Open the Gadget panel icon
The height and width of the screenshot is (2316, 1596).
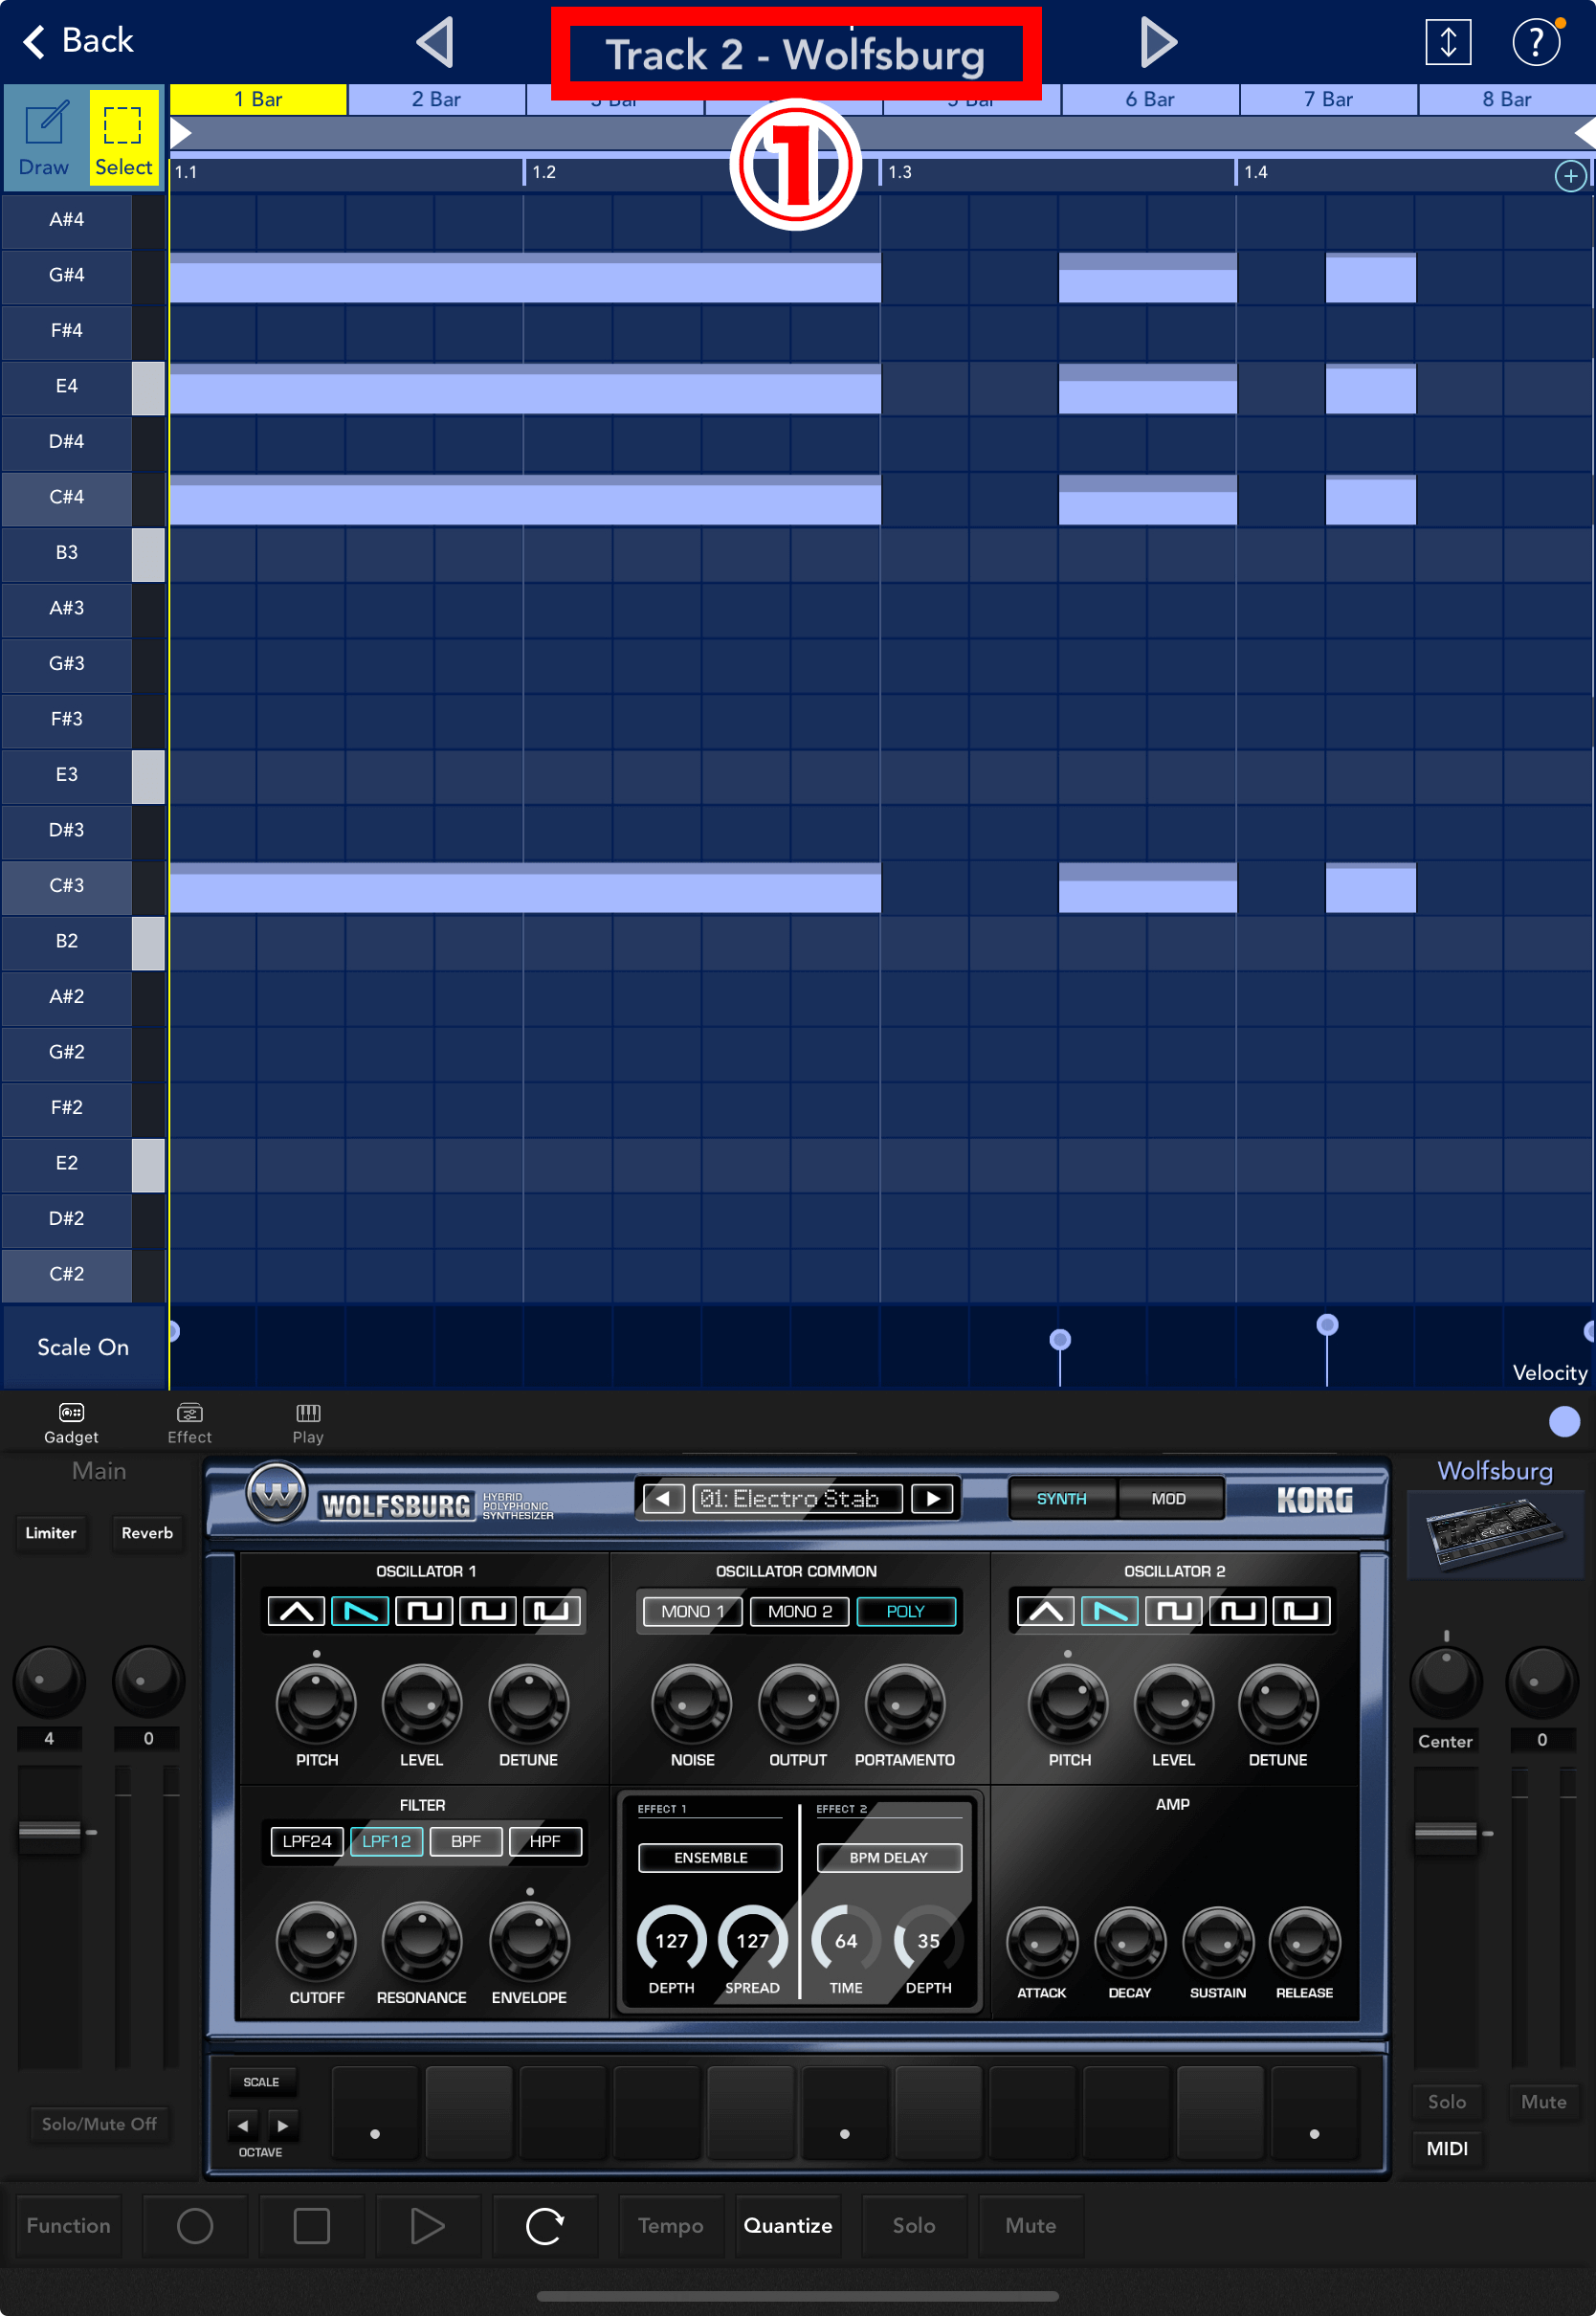coord(71,1422)
